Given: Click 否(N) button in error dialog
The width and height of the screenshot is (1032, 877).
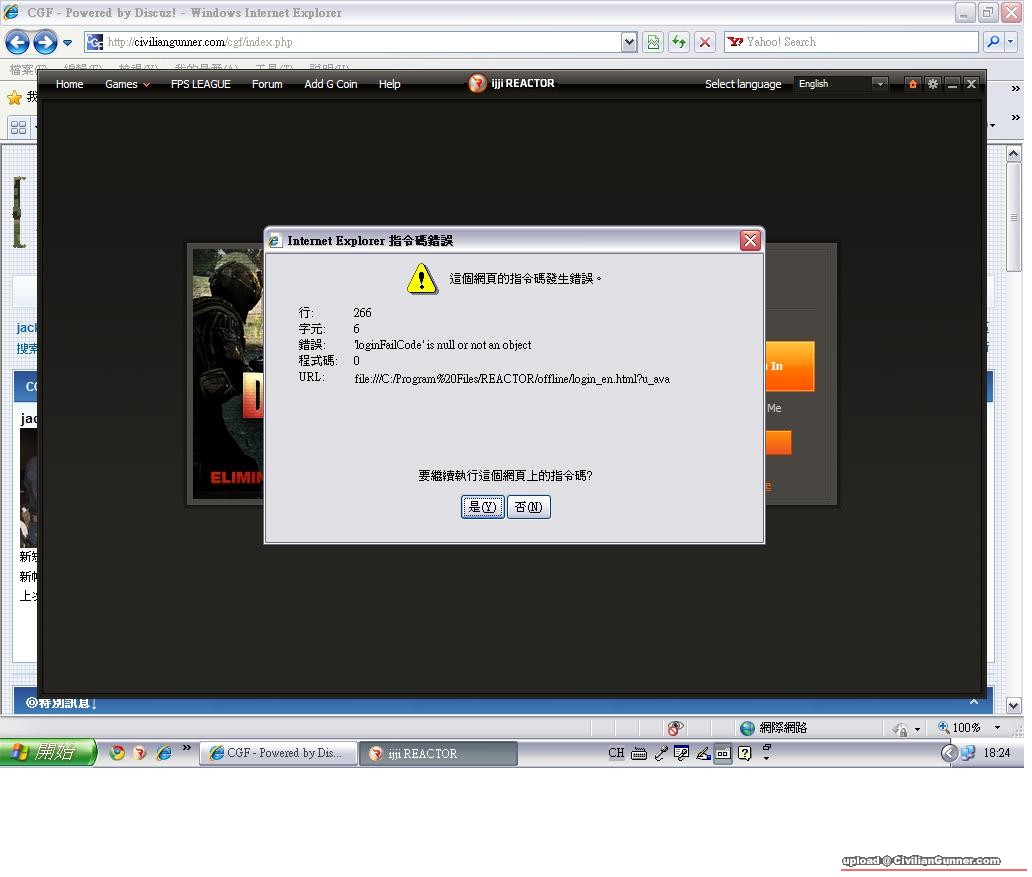Looking at the screenshot, I should tap(528, 507).
